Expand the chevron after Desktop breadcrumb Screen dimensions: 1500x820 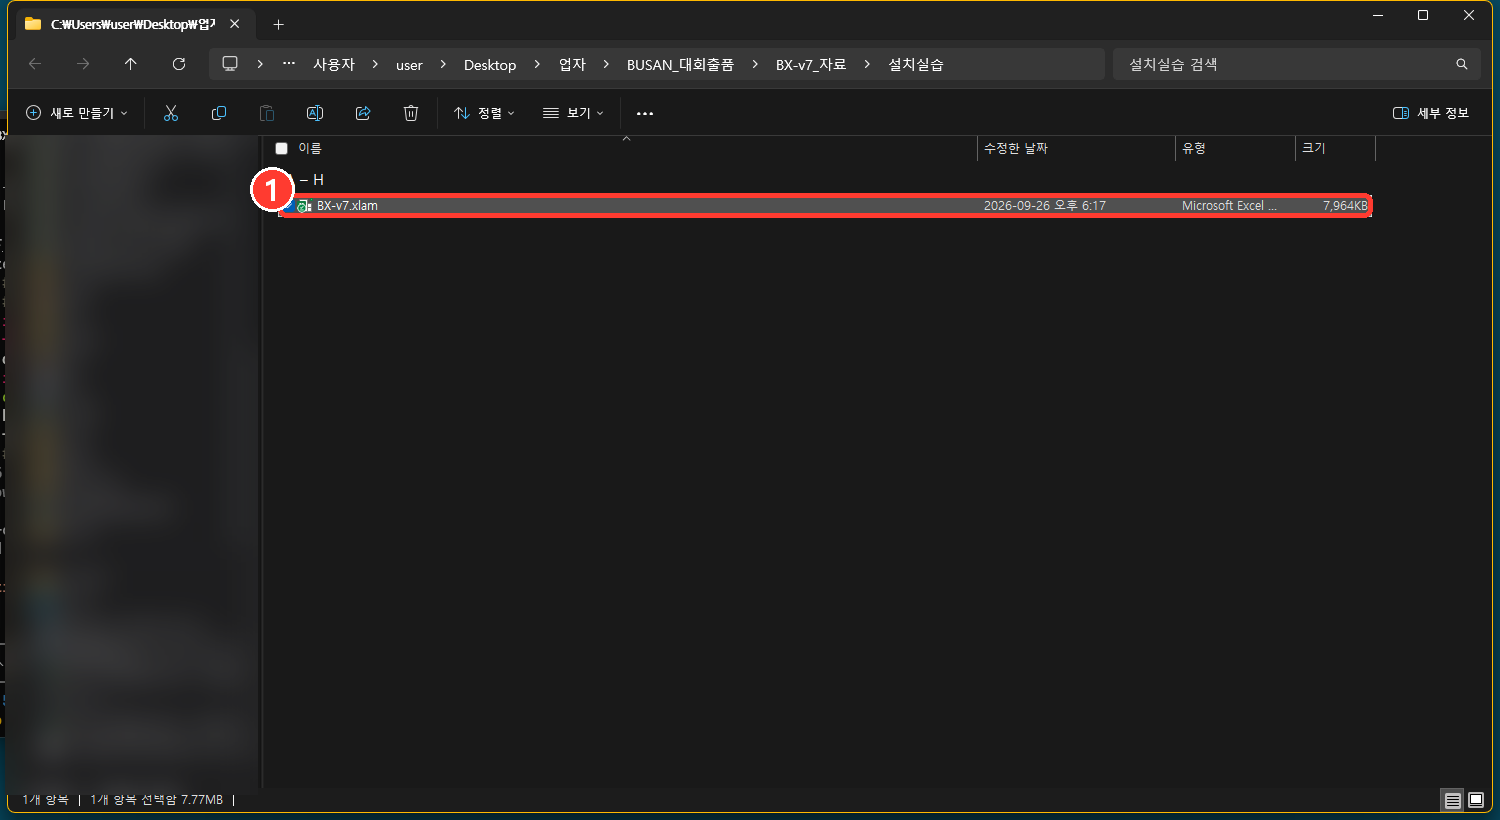coord(537,64)
